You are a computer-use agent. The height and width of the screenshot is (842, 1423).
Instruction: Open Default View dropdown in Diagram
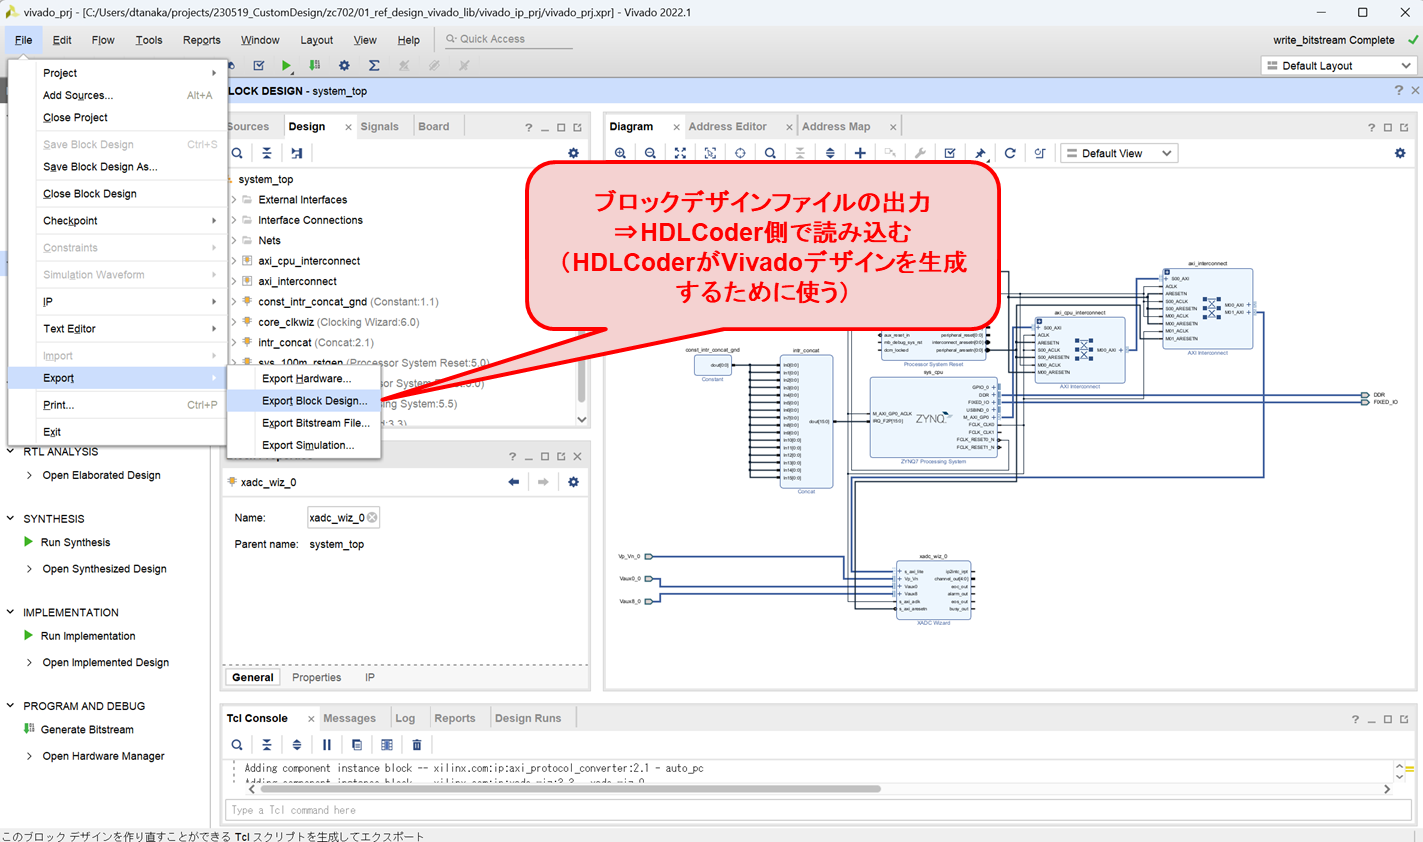click(x=1119, y=153)
